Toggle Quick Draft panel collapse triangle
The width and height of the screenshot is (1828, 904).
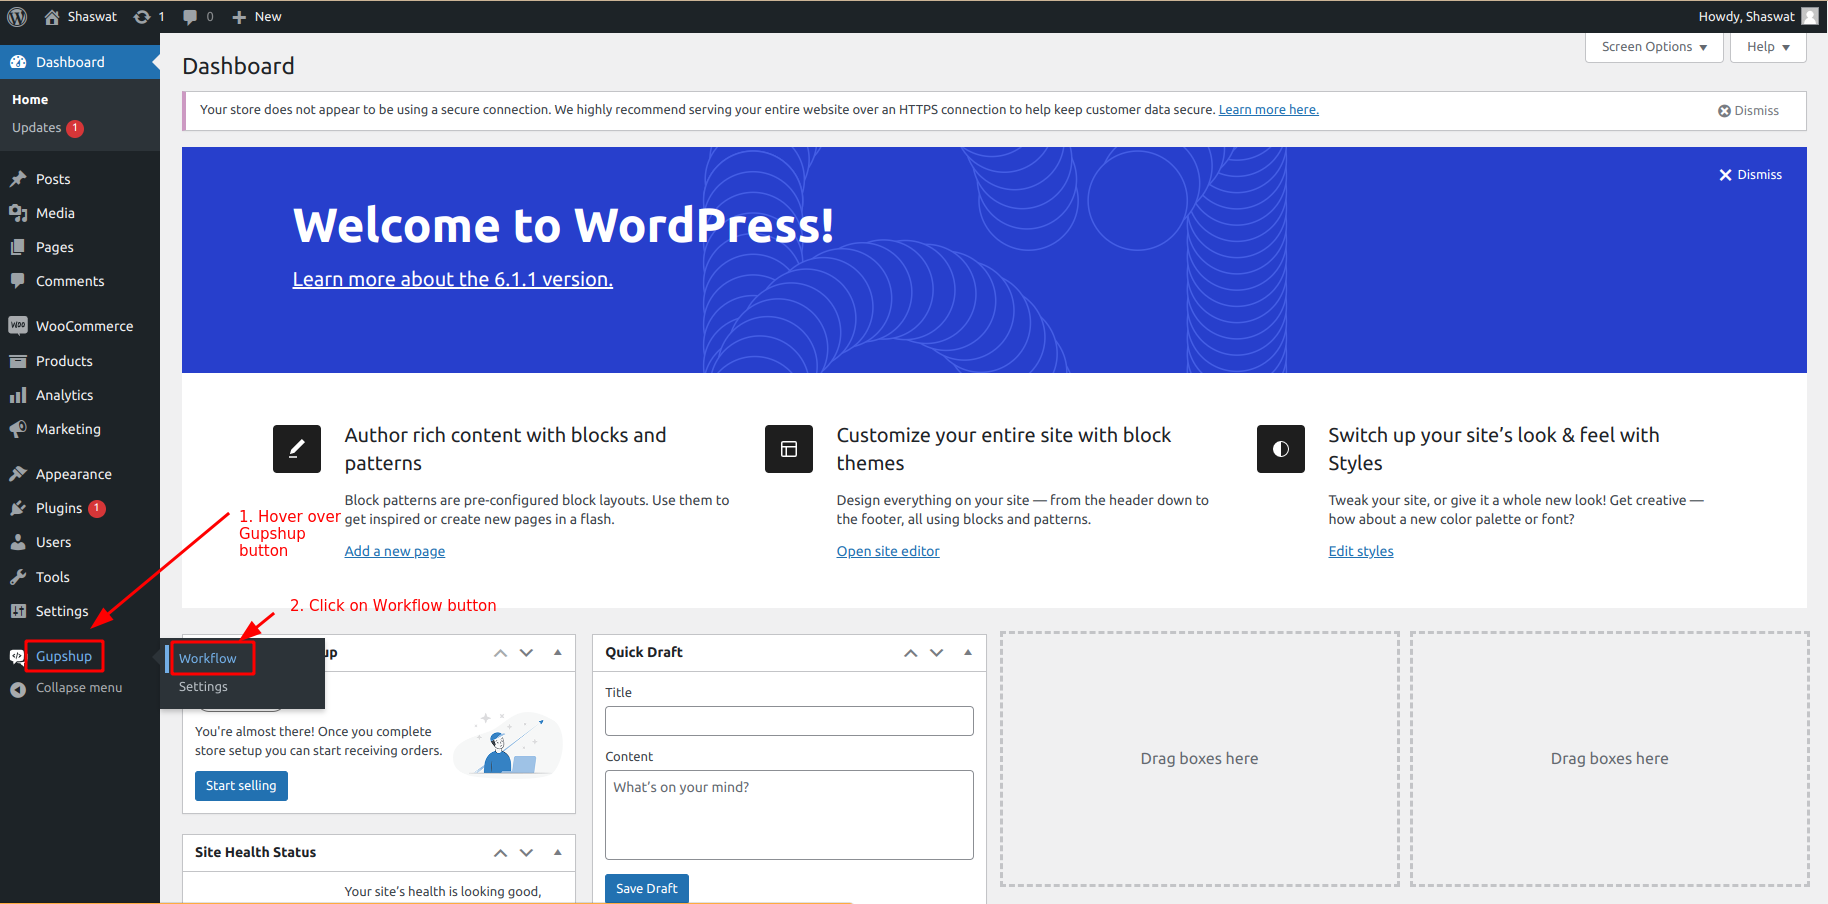[x=968, y=653]
